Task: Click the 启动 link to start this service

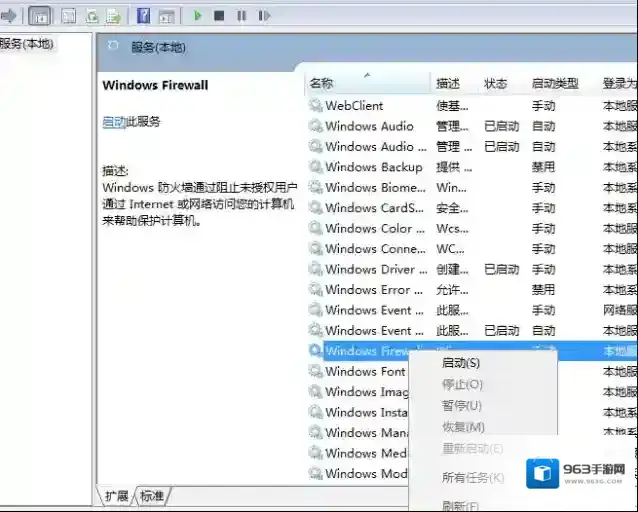Action: (x=113, y=122)
